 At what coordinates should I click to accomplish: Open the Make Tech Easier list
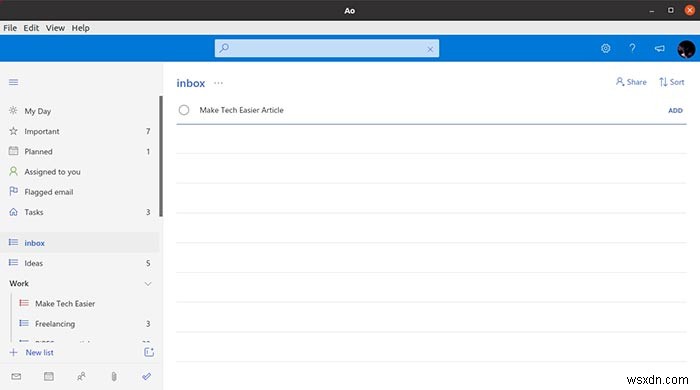(85, 303)
